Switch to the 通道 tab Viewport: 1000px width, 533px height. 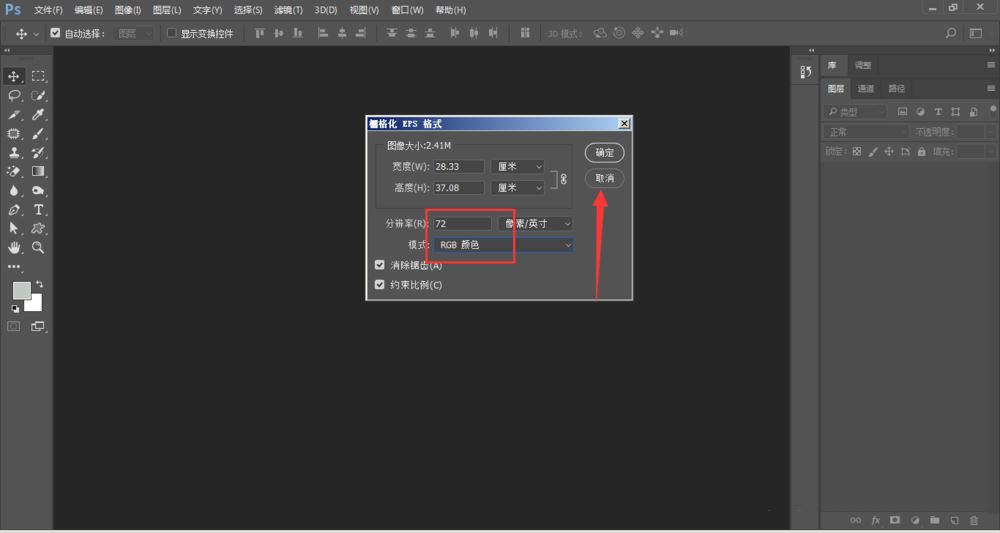[x=865, y=89]
